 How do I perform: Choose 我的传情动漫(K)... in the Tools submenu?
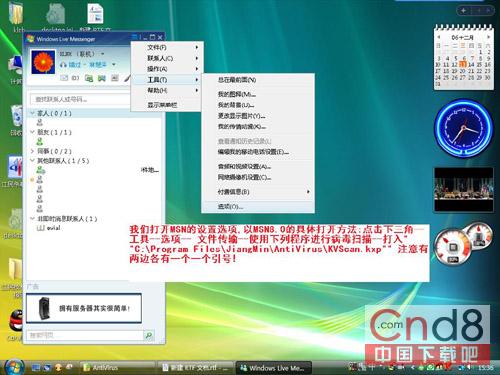click(258, 127)
